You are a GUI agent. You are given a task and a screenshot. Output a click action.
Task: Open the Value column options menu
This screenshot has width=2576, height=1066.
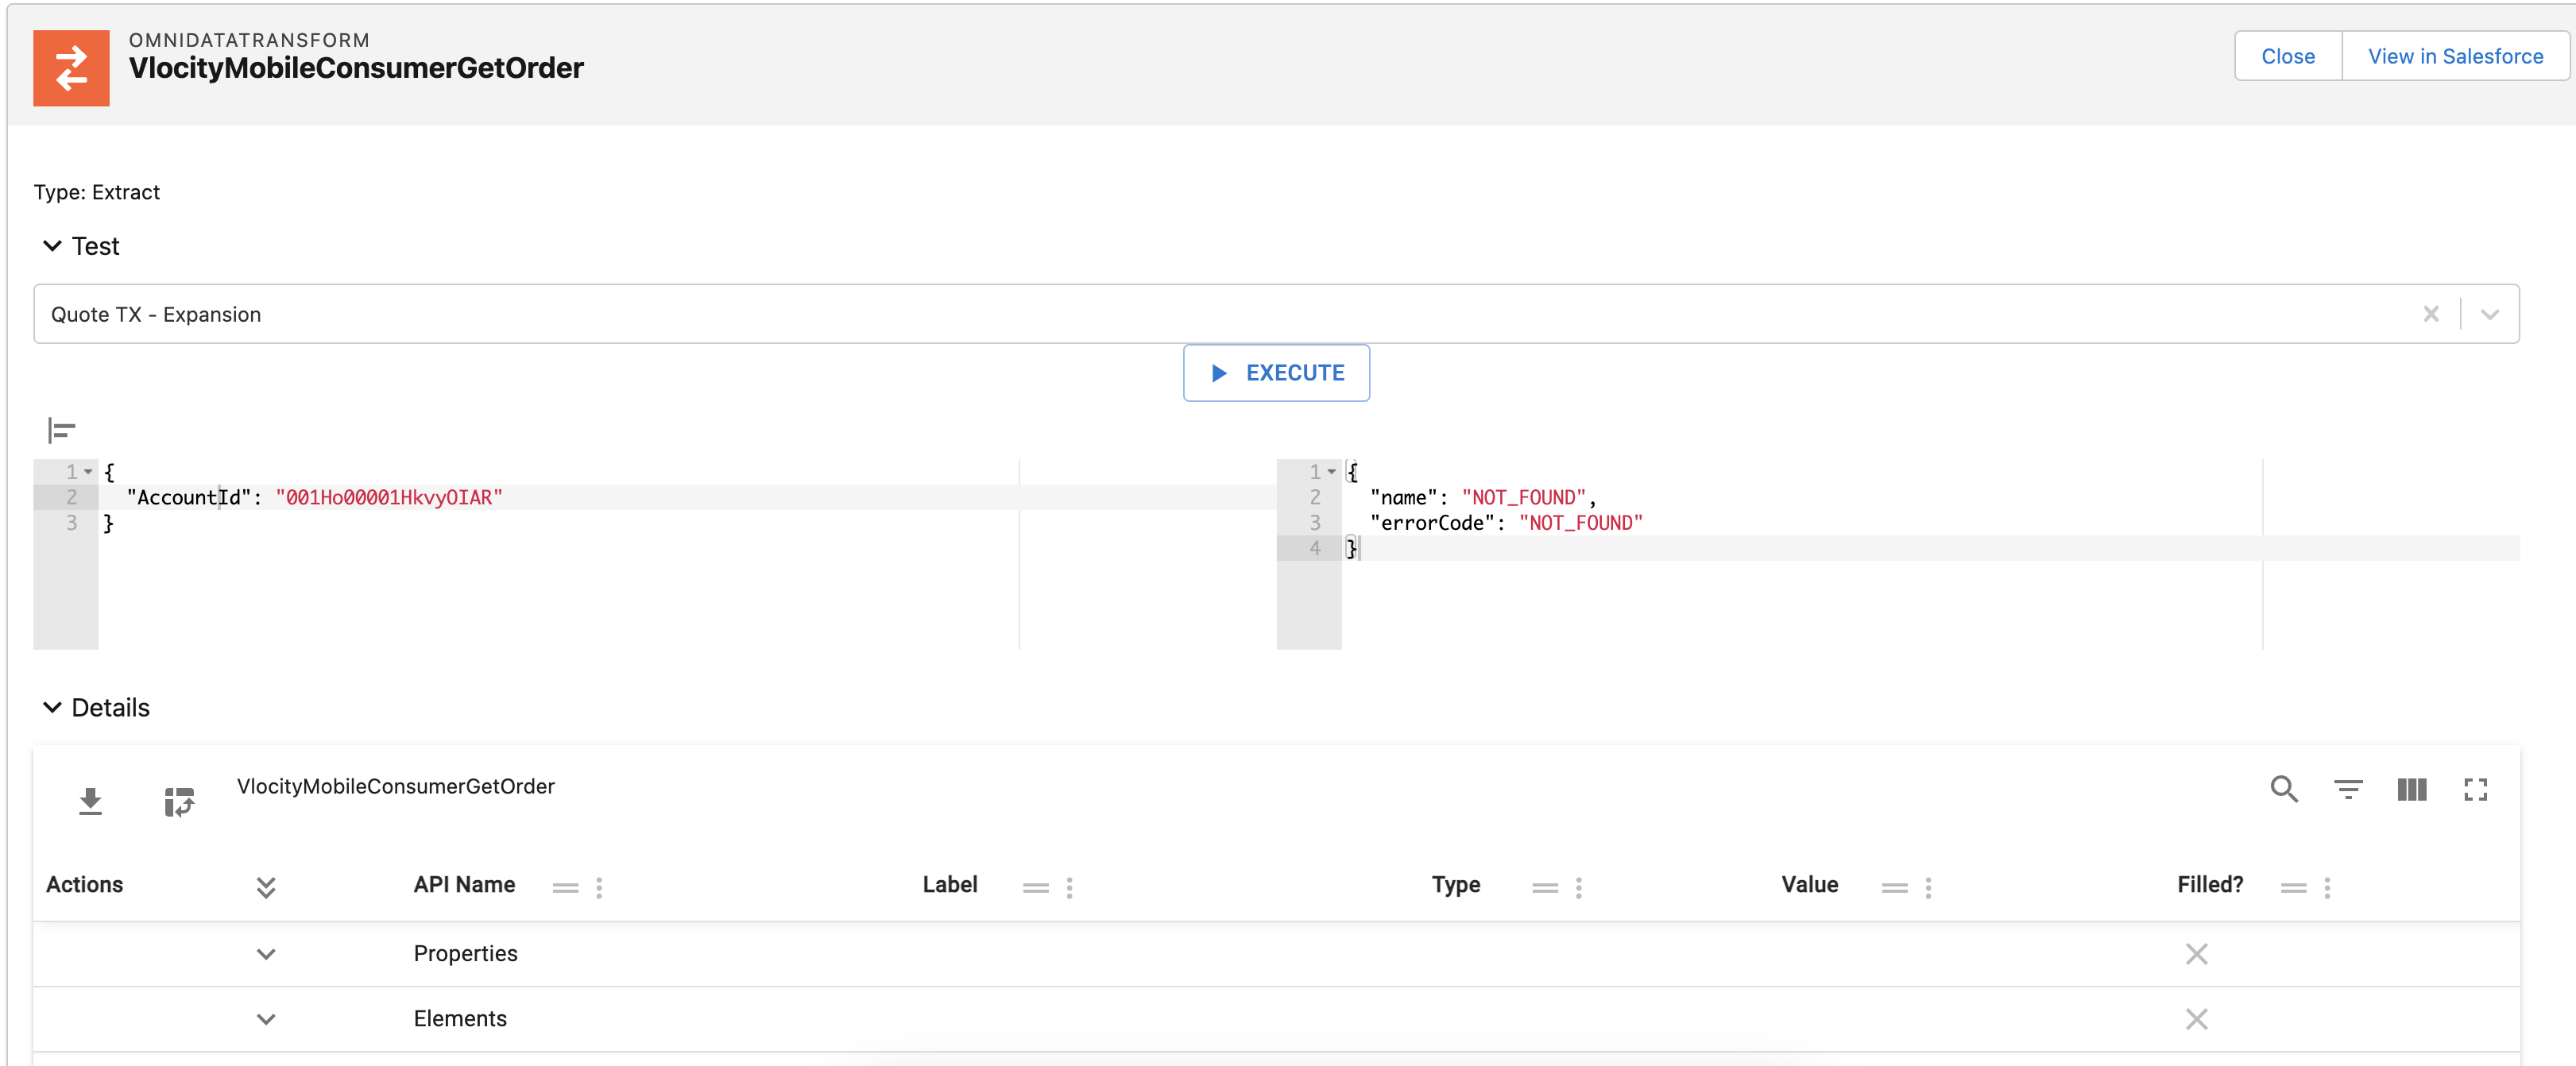coord(1928,887)
